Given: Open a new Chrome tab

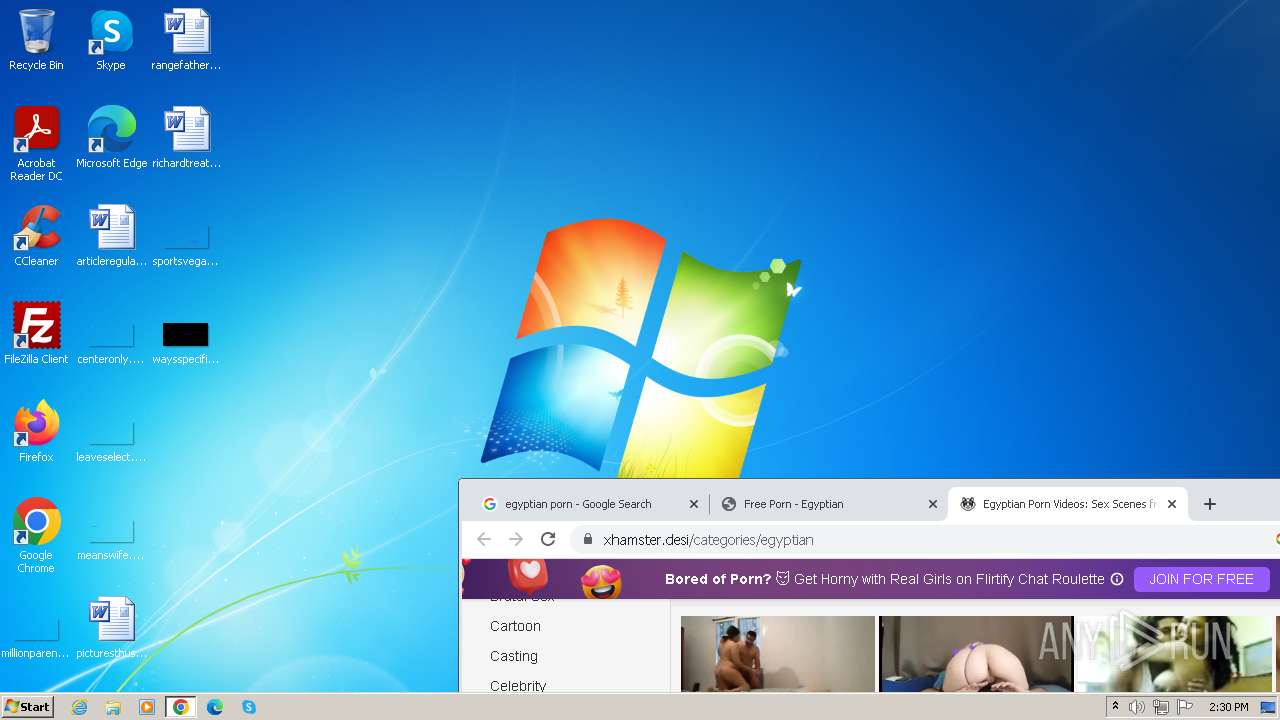Looking at the screenshot, I should (1210, 504).
